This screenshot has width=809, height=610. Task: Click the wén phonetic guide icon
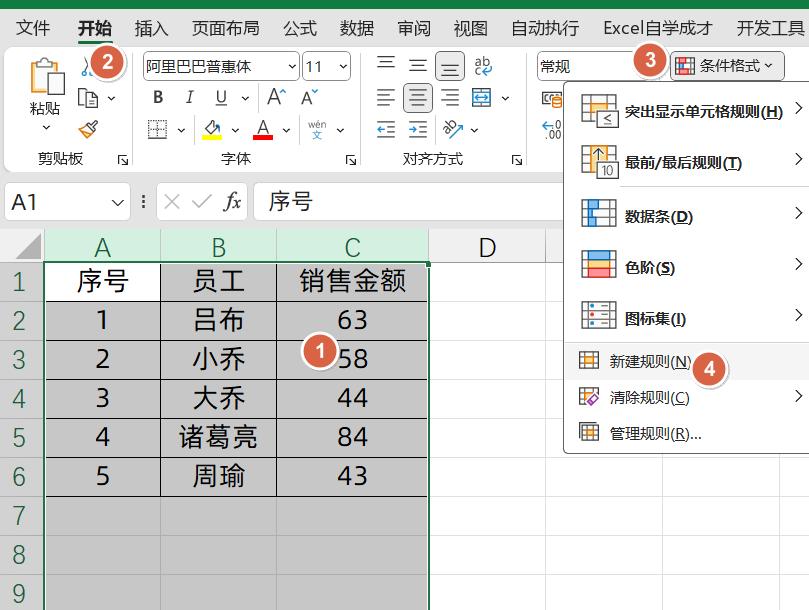317,130
